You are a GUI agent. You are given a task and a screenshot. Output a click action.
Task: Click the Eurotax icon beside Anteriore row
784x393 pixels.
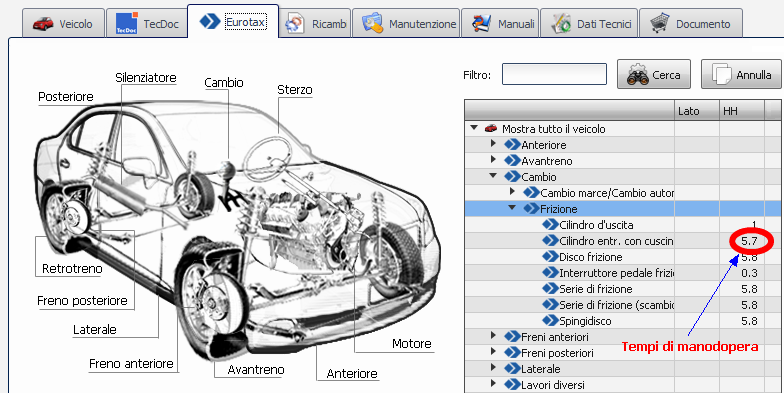click(512, 145)
